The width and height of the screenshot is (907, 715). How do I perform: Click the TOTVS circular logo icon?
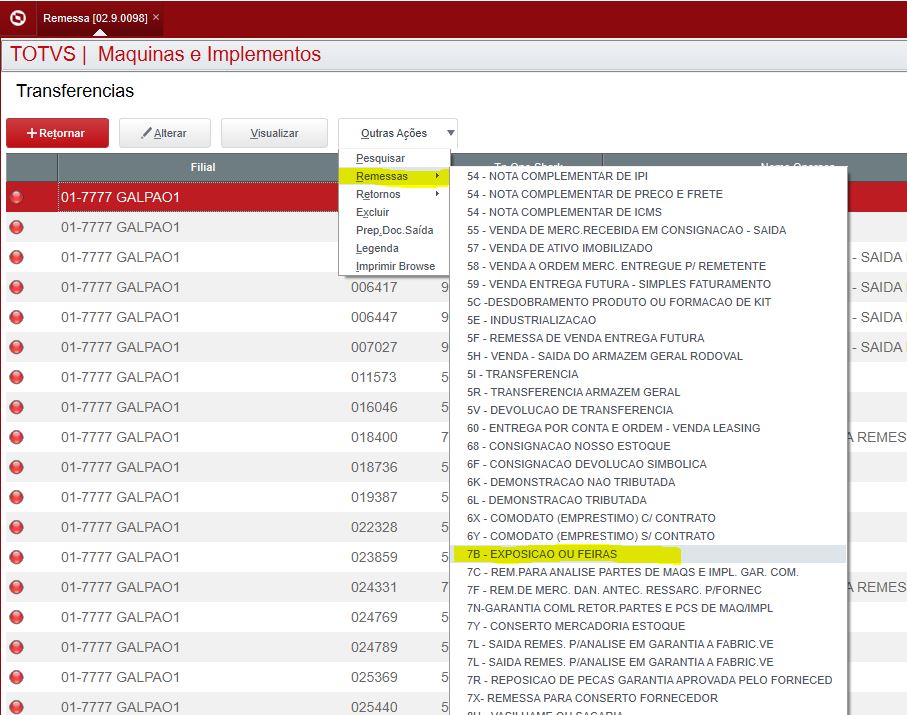[18, 18]
